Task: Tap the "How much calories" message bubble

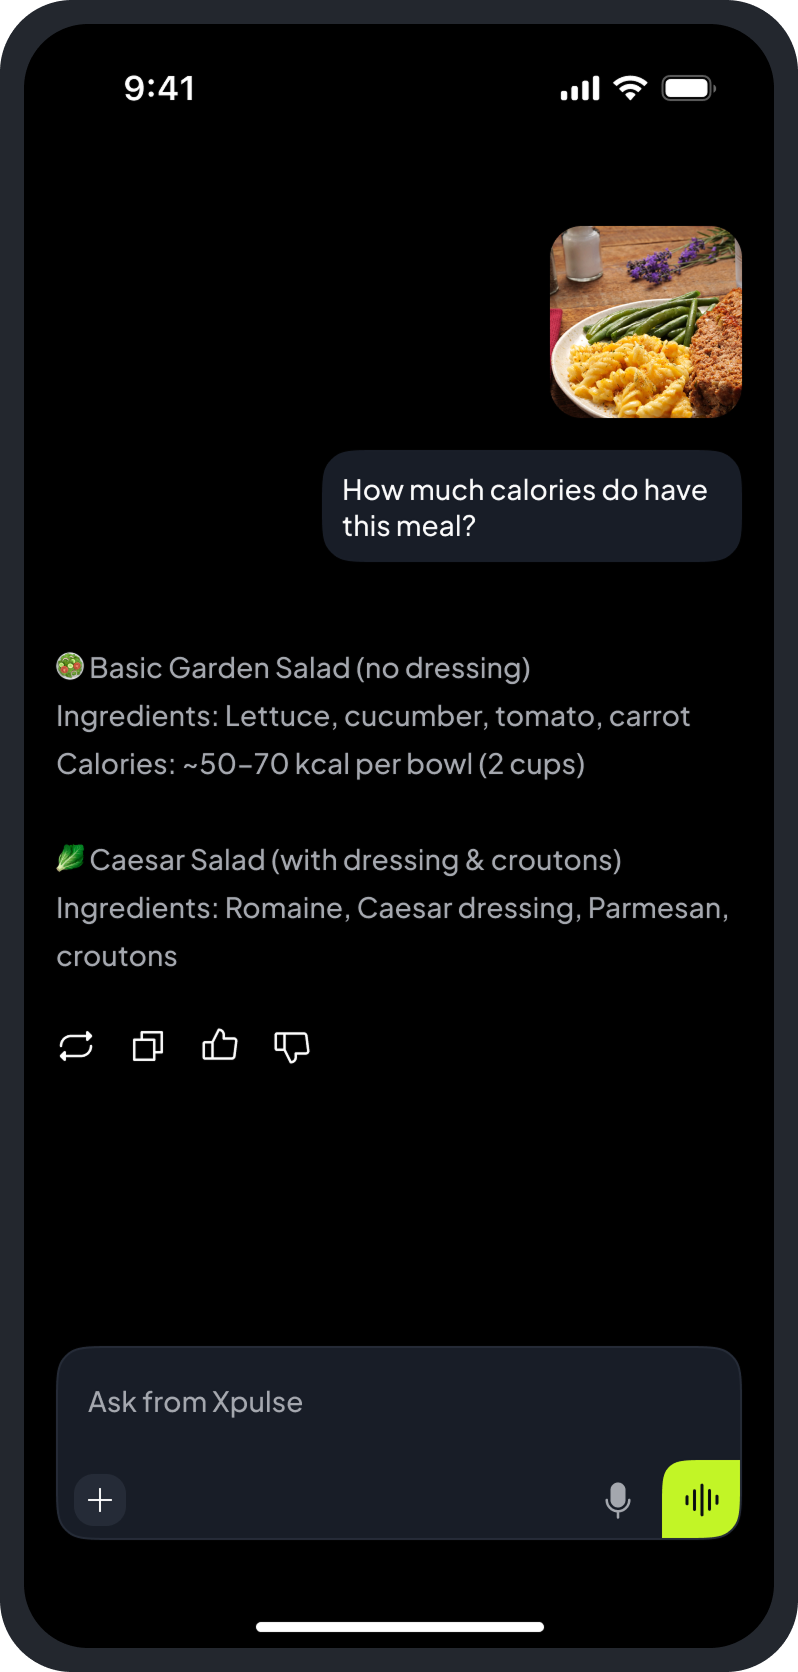Action: [531, 507]
